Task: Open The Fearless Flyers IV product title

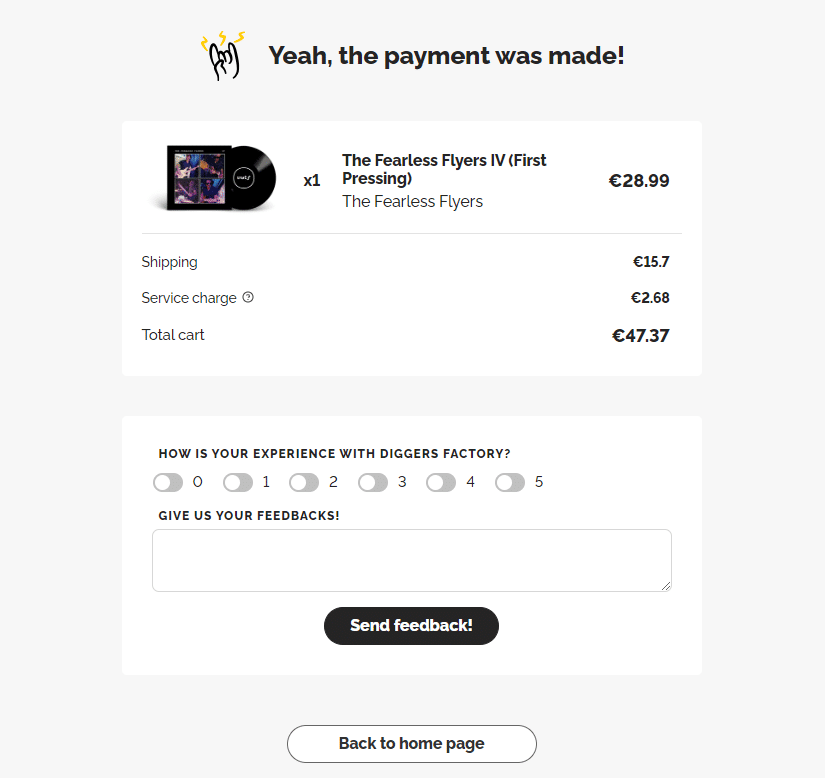Action: (x=444, y=169)
